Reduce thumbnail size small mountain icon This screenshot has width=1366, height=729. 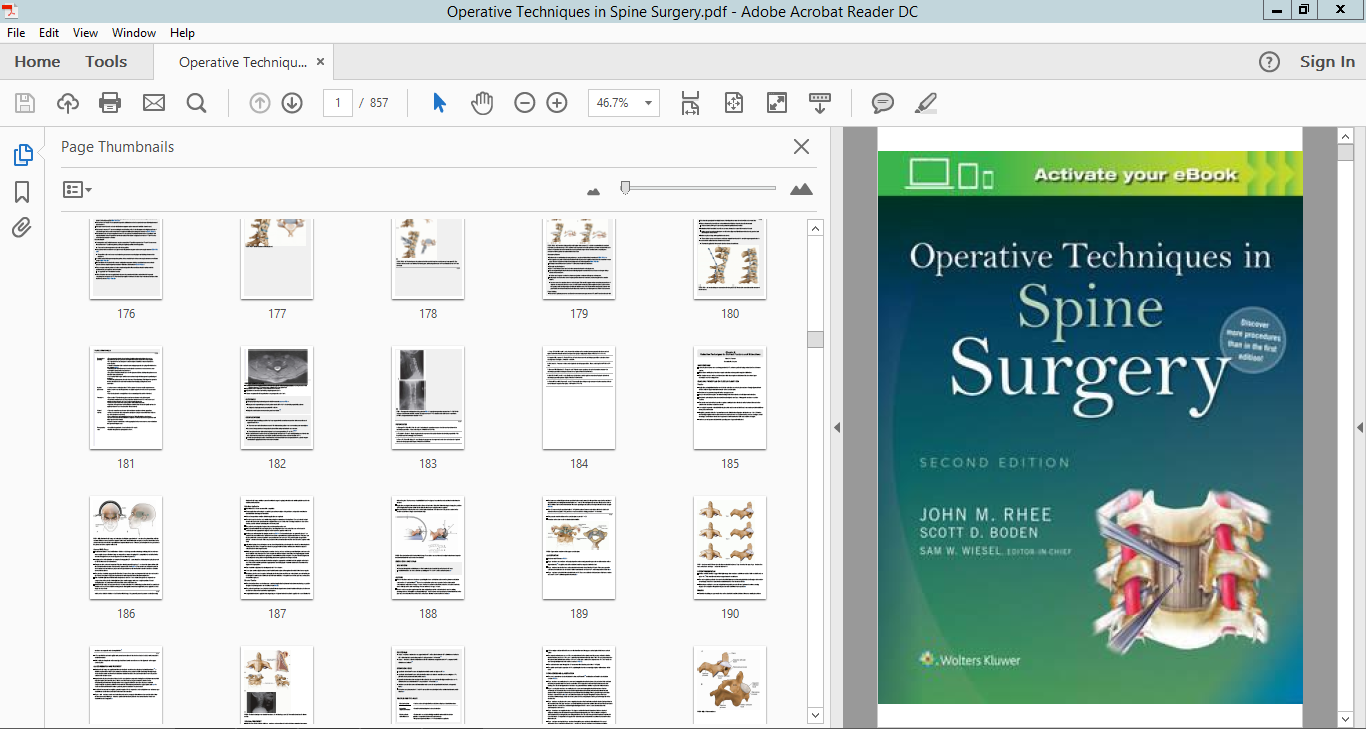click(593, 191)
